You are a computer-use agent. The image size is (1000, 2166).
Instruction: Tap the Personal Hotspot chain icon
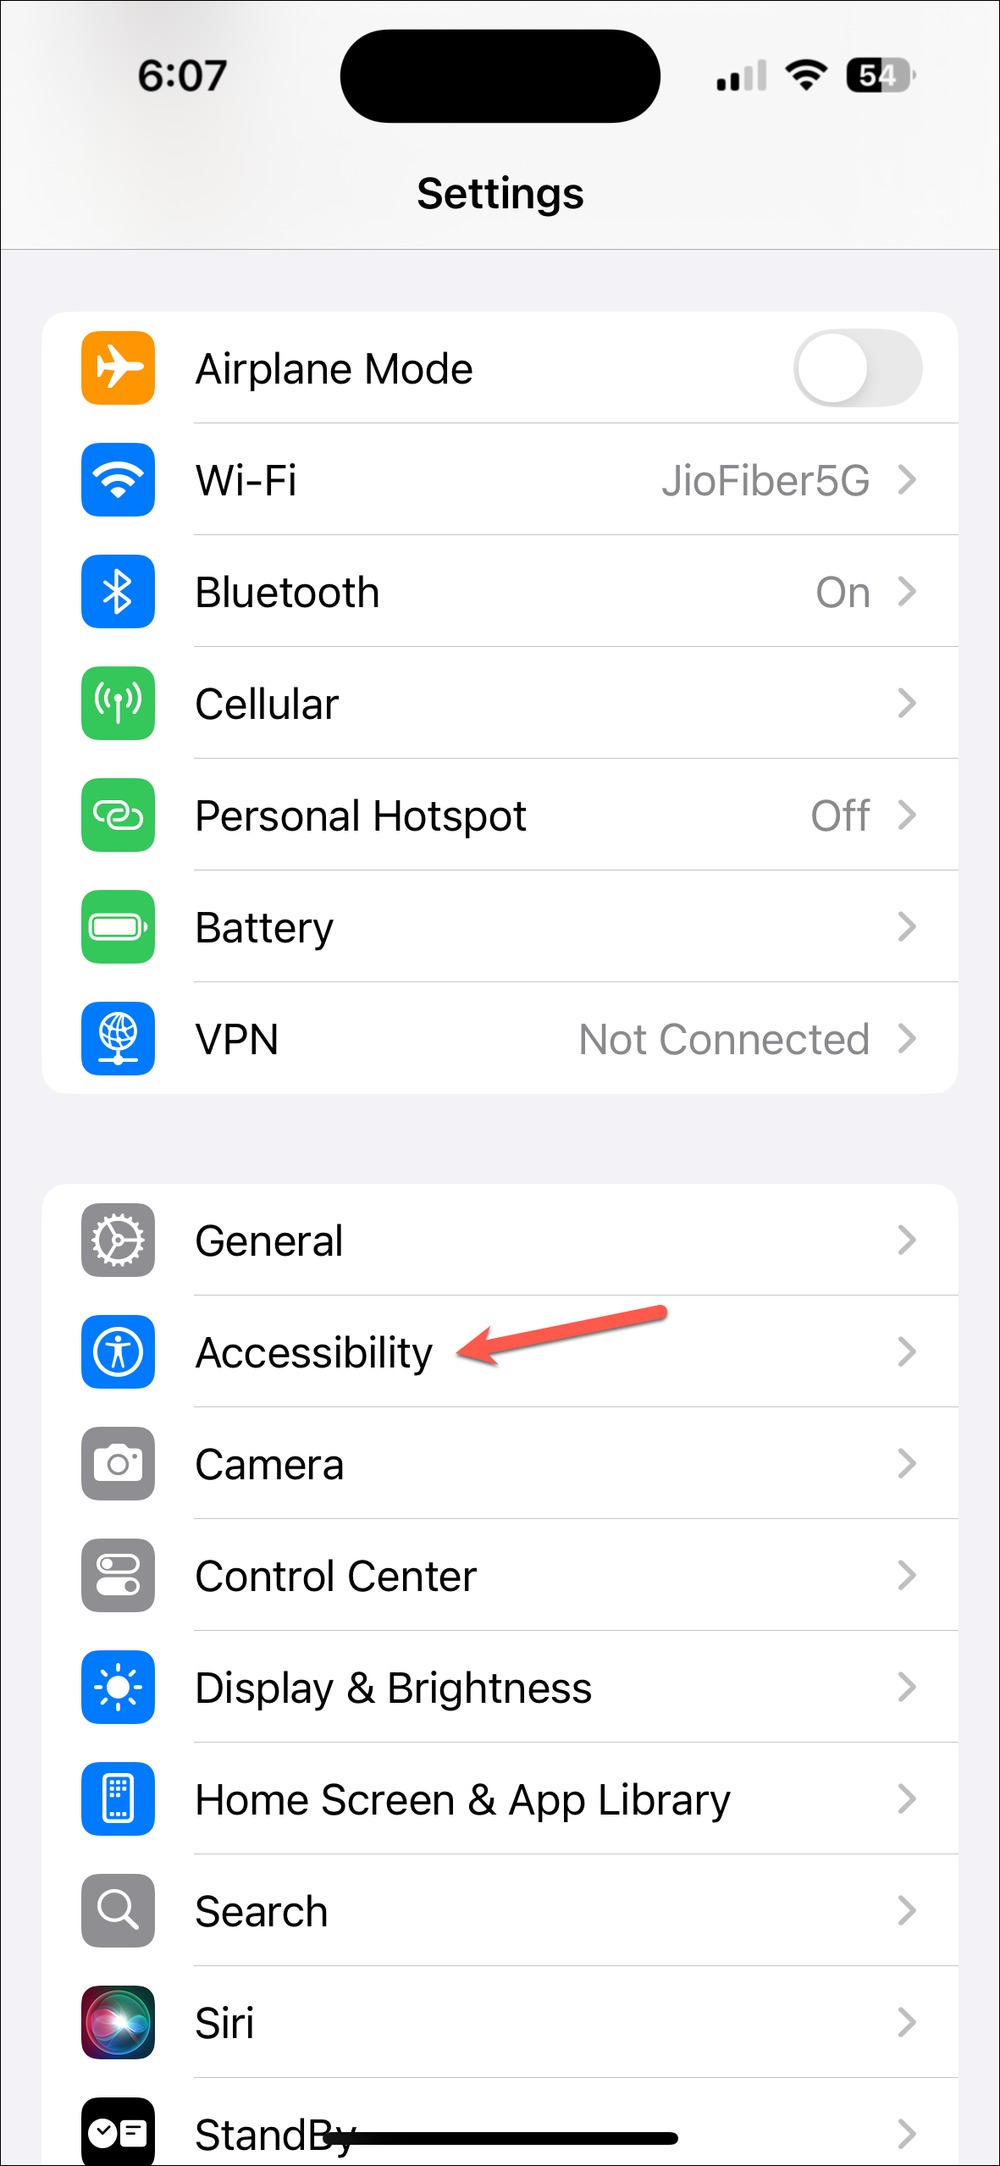pyautogui.click(x=118, y=815)
